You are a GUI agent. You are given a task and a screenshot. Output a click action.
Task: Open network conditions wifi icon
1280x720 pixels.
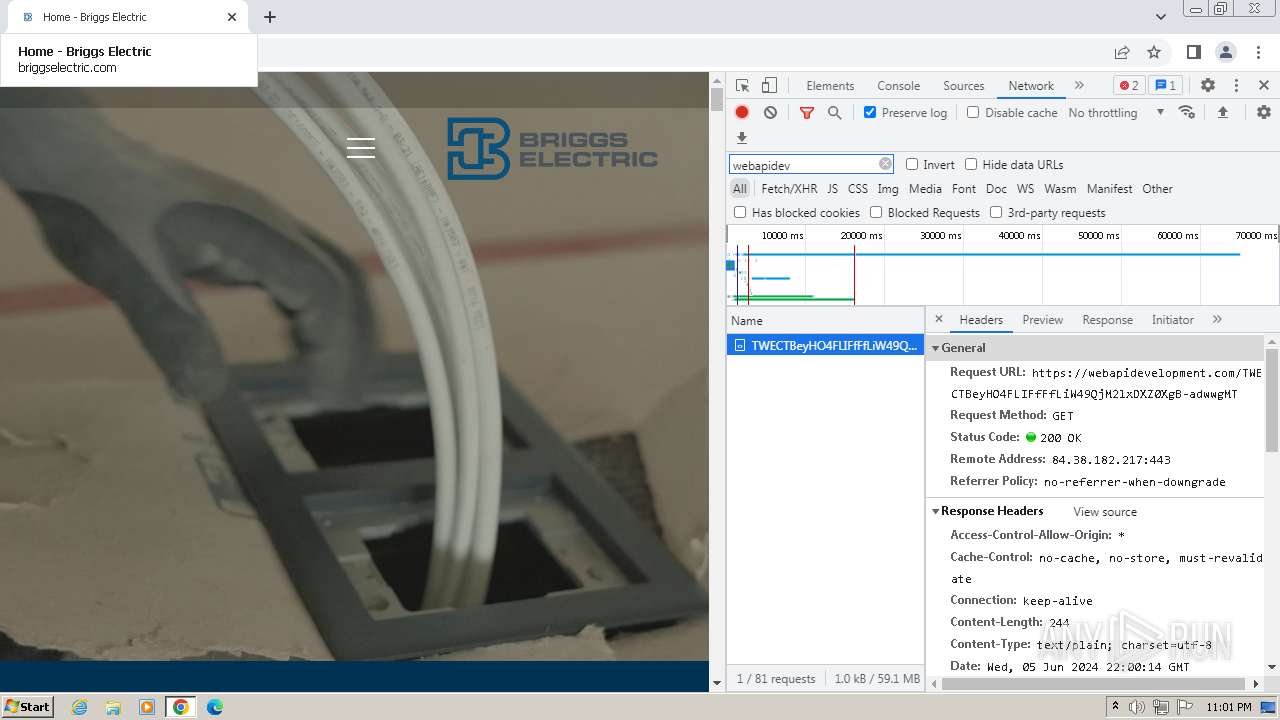(1187, 112)
